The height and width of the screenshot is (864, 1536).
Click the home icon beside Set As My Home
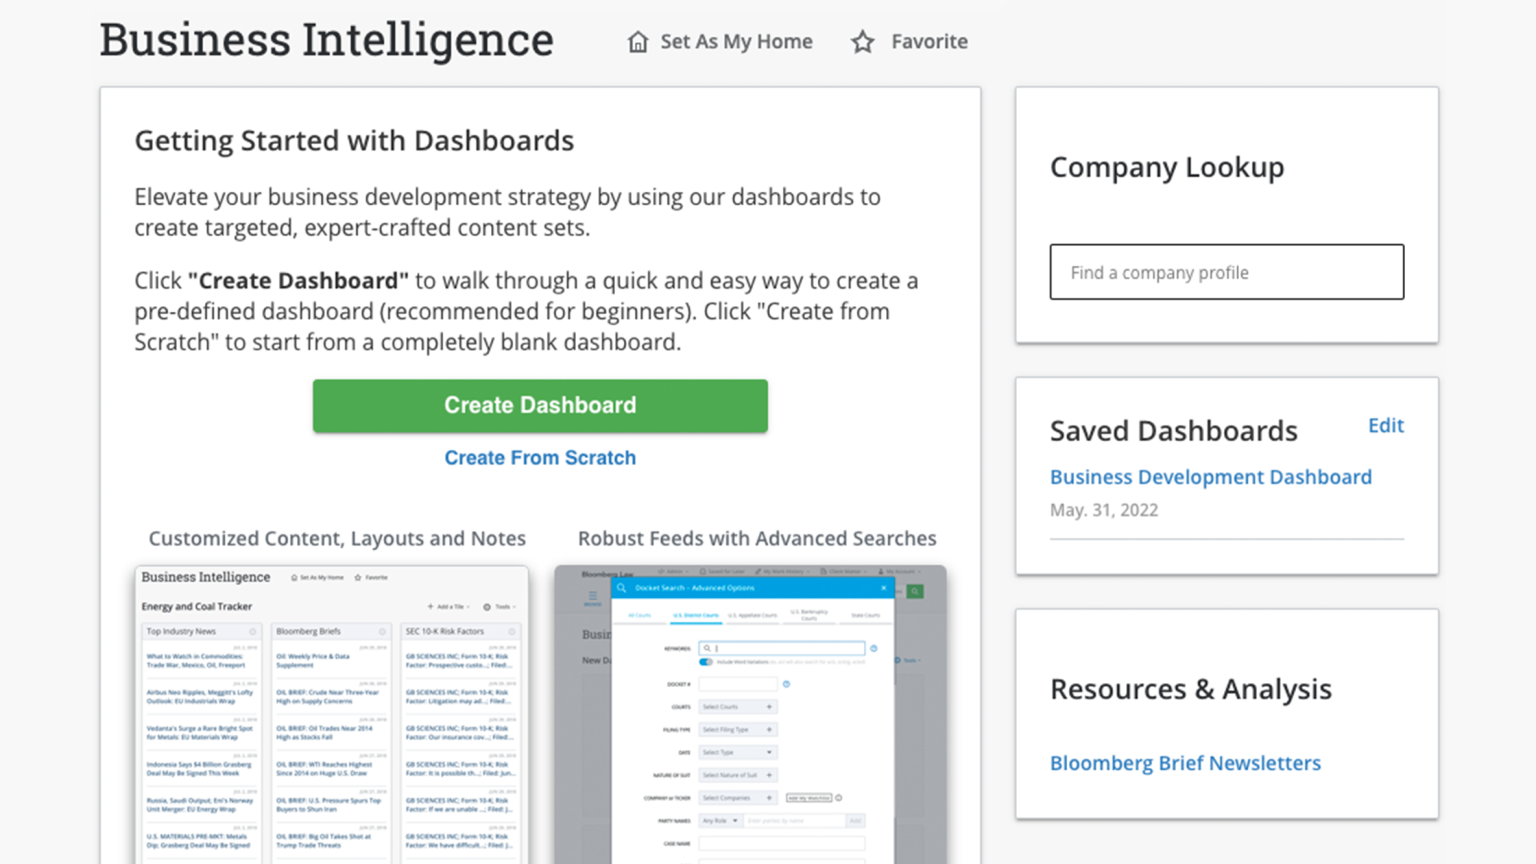pyautogui.click(x=638, y=42)
